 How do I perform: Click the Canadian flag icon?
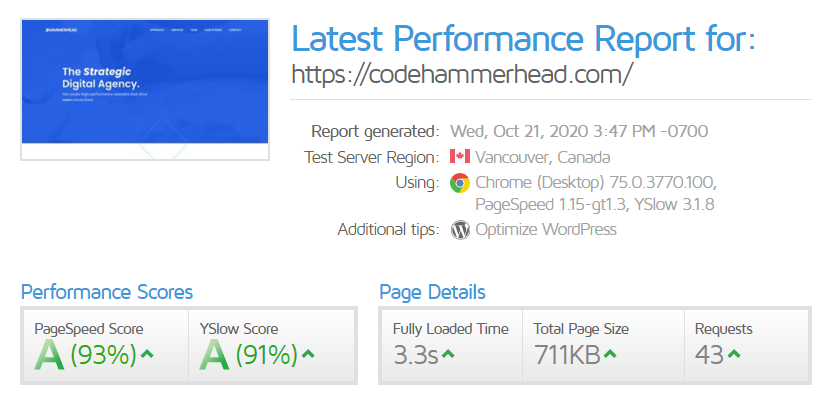tap(460, 157)
